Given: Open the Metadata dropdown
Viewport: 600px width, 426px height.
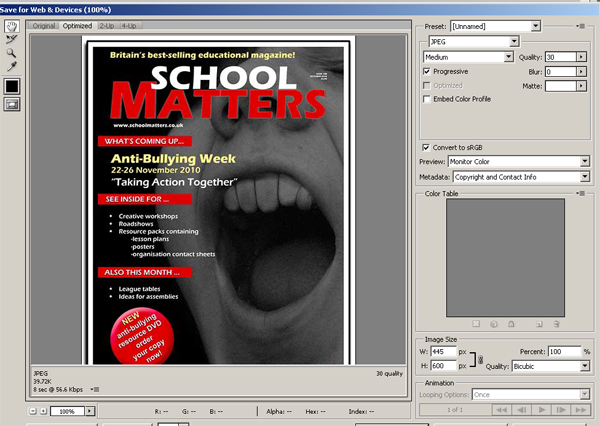Looking at the screenshot, I should click(585, 177).
